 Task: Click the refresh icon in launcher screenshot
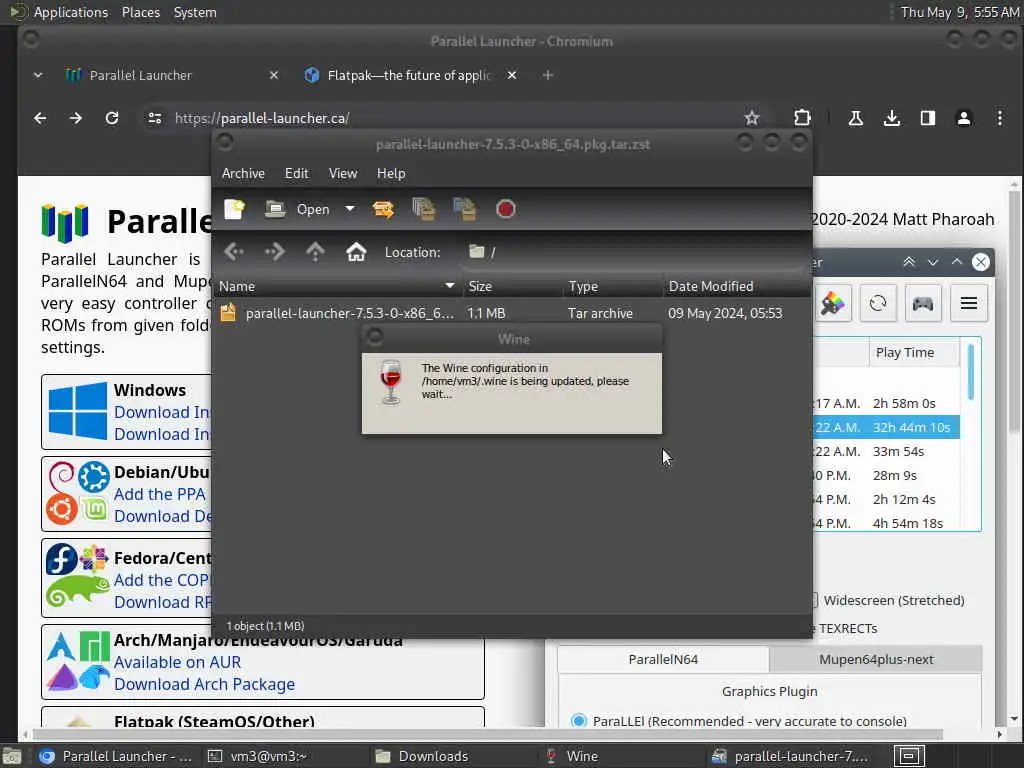coord(878,303)
